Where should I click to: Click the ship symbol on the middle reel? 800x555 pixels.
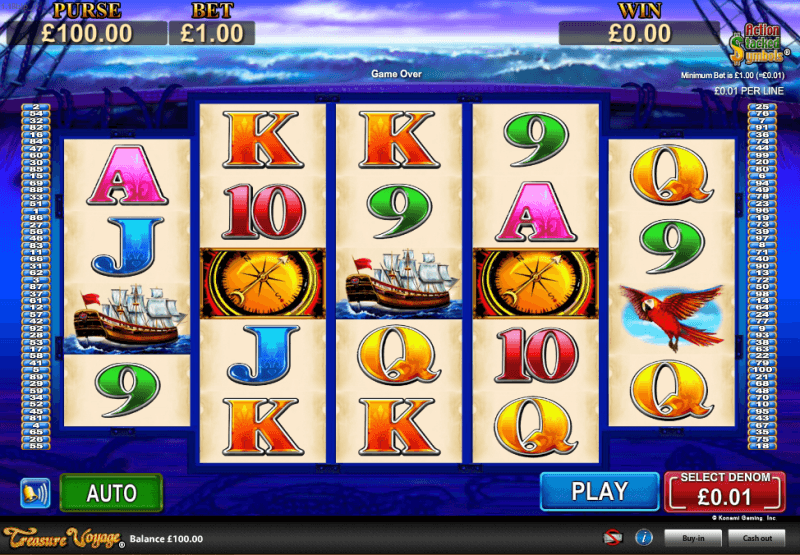(399, 283)
